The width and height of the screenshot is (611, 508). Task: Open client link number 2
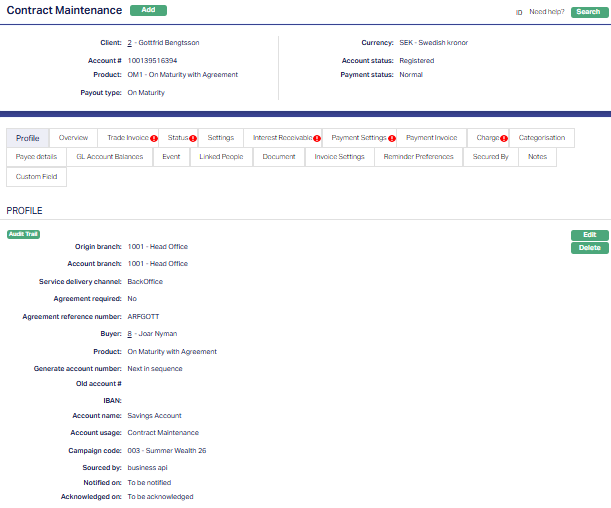[130, 43]
